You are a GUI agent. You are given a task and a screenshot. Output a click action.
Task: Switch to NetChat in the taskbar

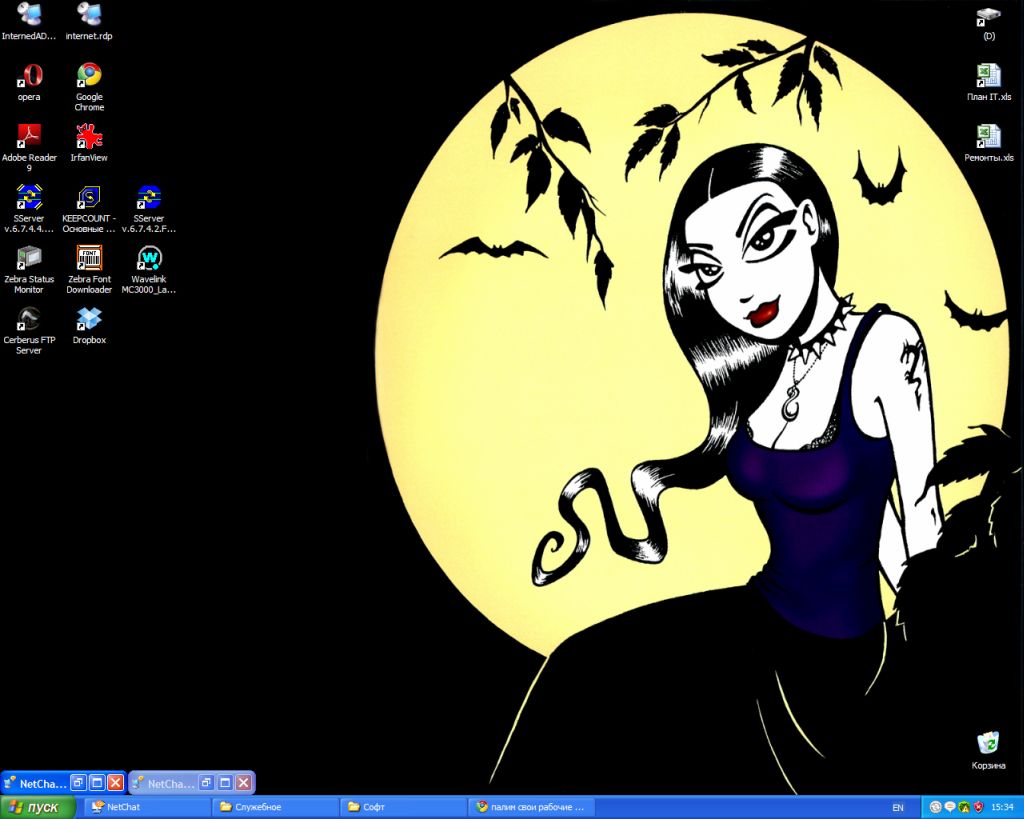[x=147, y=807]
